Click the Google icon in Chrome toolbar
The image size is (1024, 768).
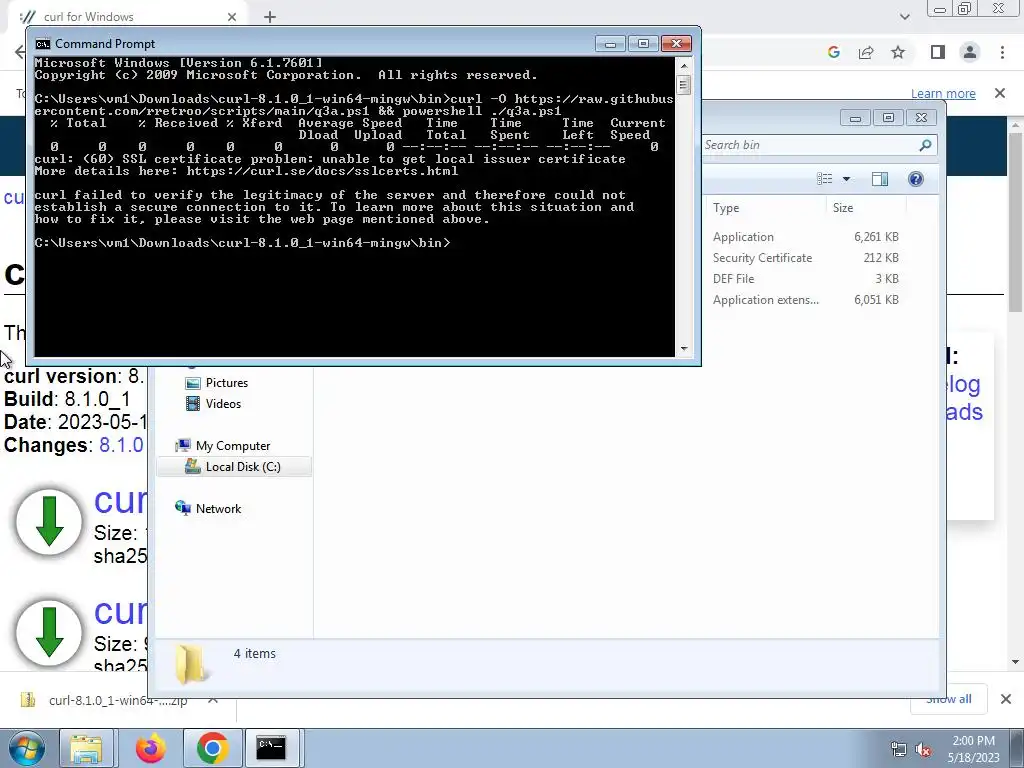(x=833, y=52)
